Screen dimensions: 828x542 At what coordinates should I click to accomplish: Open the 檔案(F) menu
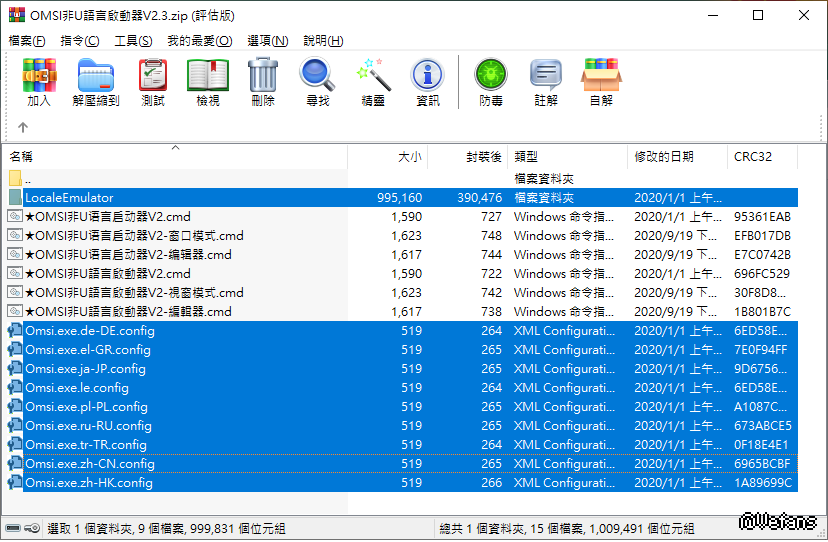point(27,41)
